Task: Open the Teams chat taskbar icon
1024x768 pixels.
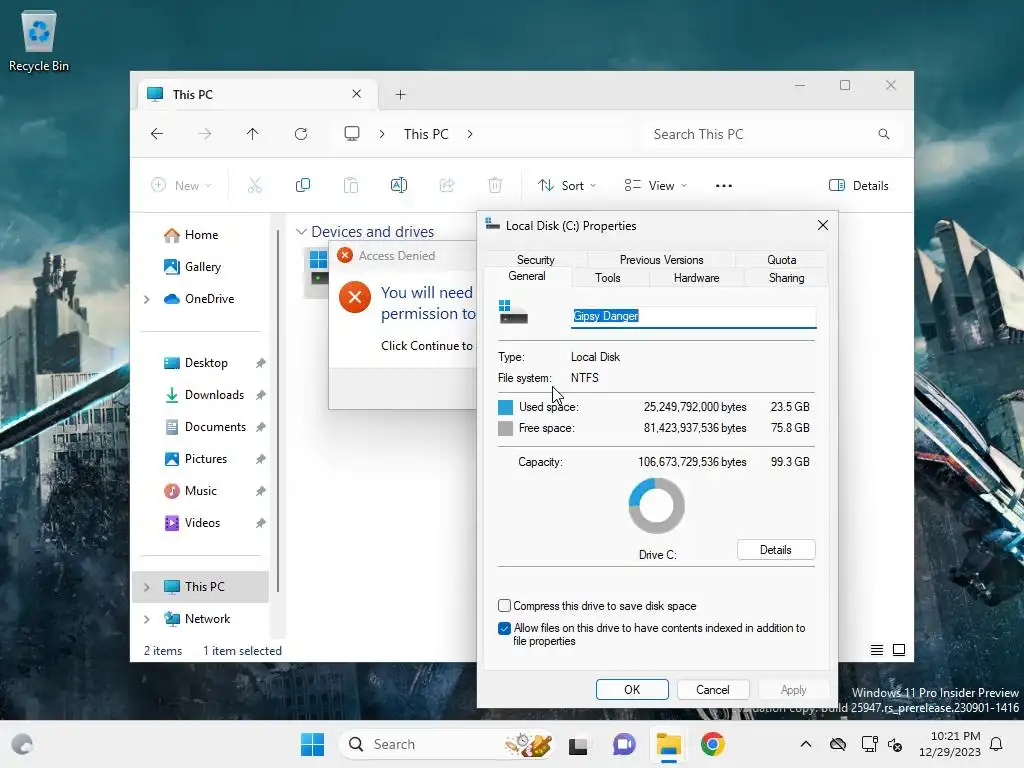Action: pos(624,744)
